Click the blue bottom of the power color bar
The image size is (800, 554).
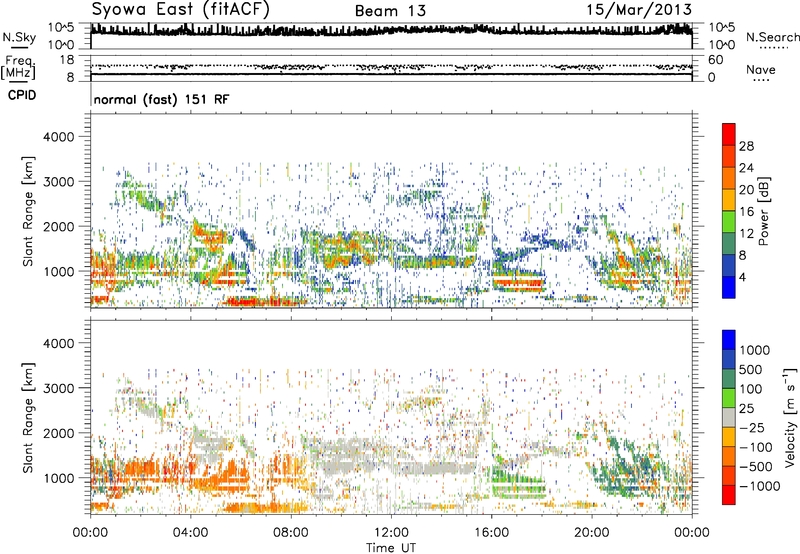tap(729, 287)
